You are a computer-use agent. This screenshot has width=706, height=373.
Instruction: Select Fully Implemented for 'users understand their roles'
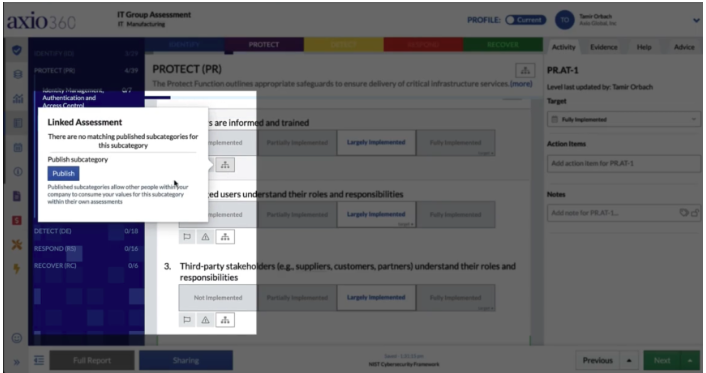coord(456,215)
